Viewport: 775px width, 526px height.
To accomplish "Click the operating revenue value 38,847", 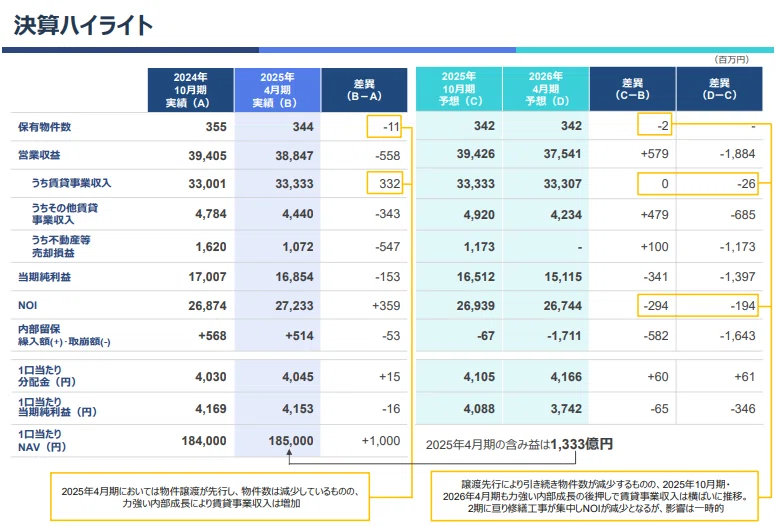I will (x=294, y=156).
